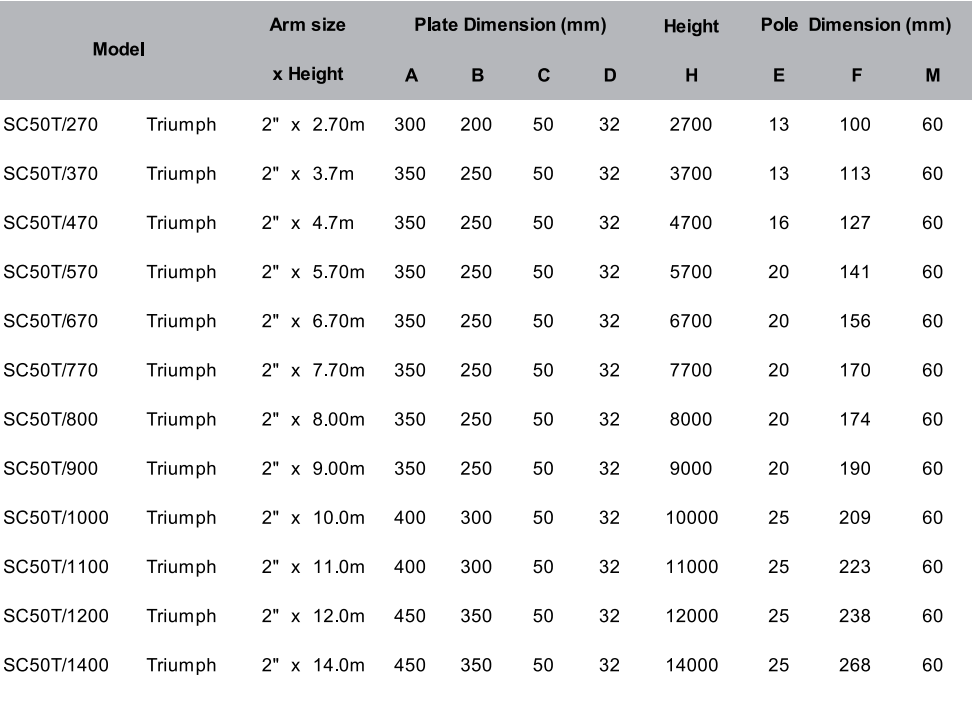972x707 pixels.
Task: Click arm size 2" x 10.0m
Action: tap(312, 518)
